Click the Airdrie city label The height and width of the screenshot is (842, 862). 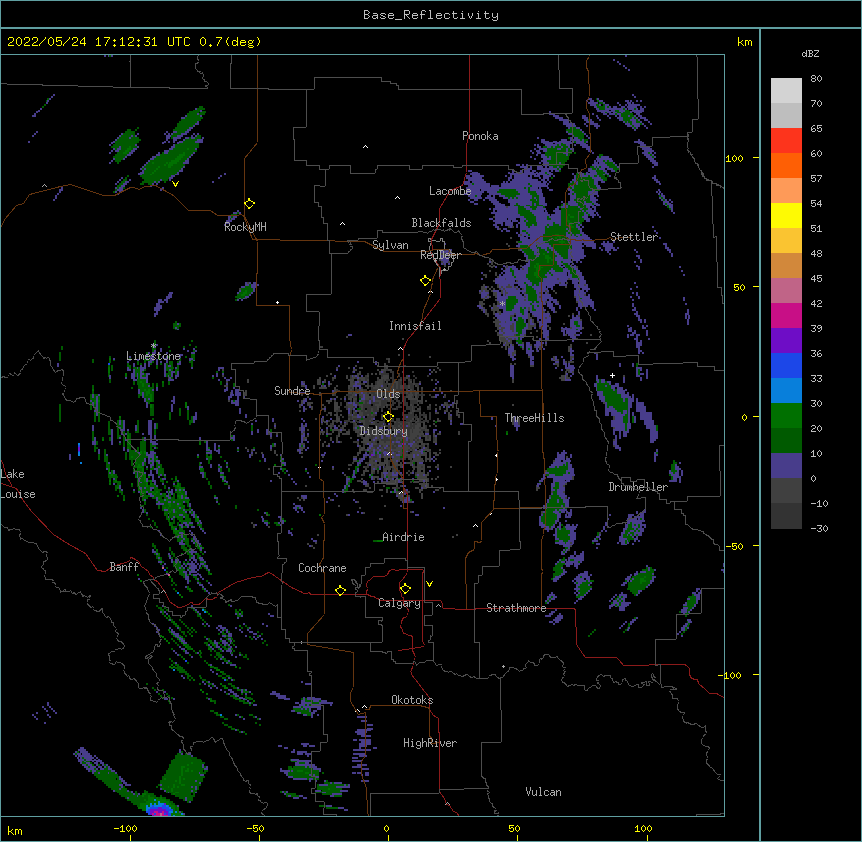click(x=403, y=537)
